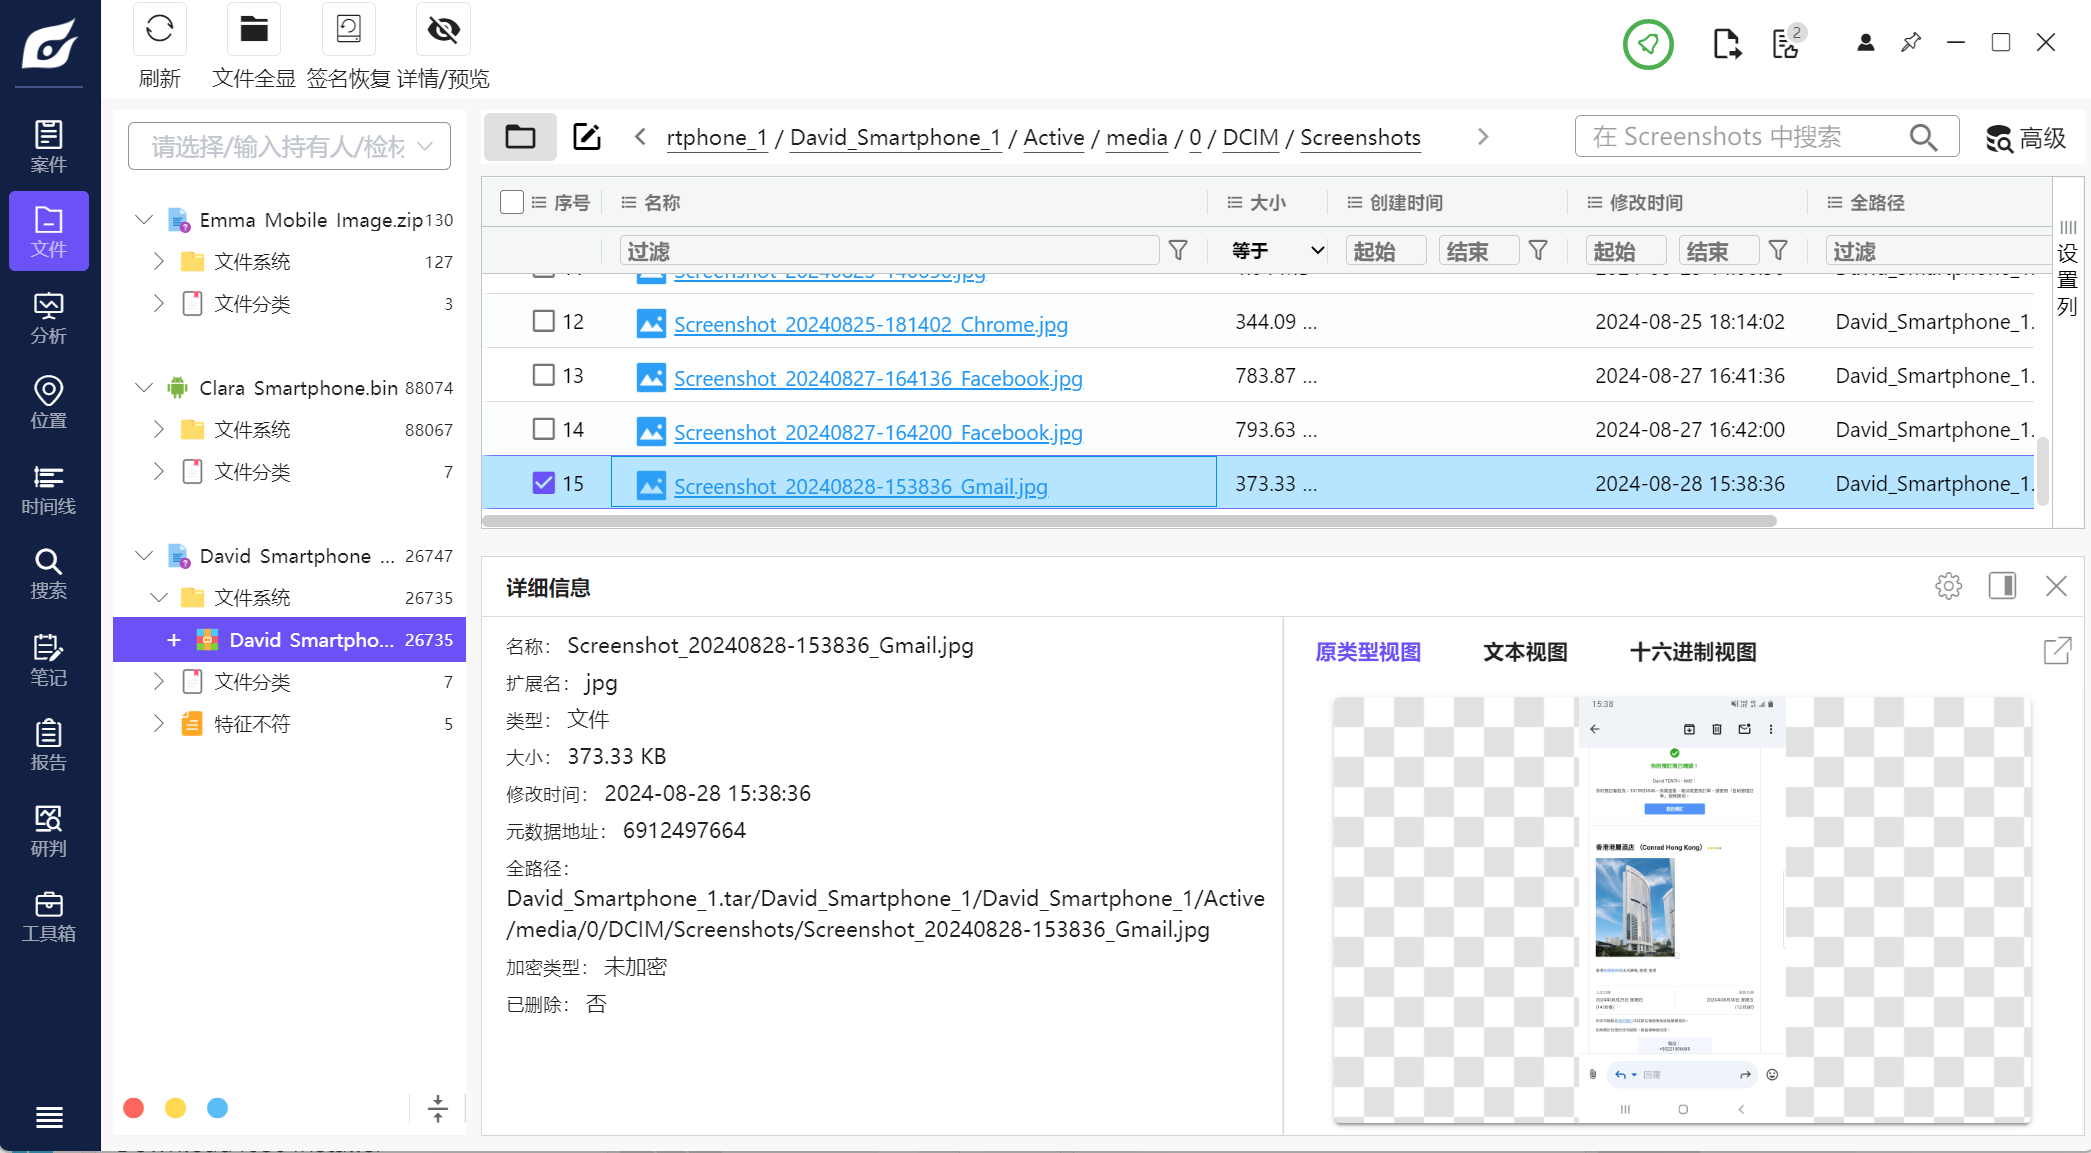Toggle the select-all checkbox in header
This screenshot has height=1153, width=2091.
coord(511,202)
